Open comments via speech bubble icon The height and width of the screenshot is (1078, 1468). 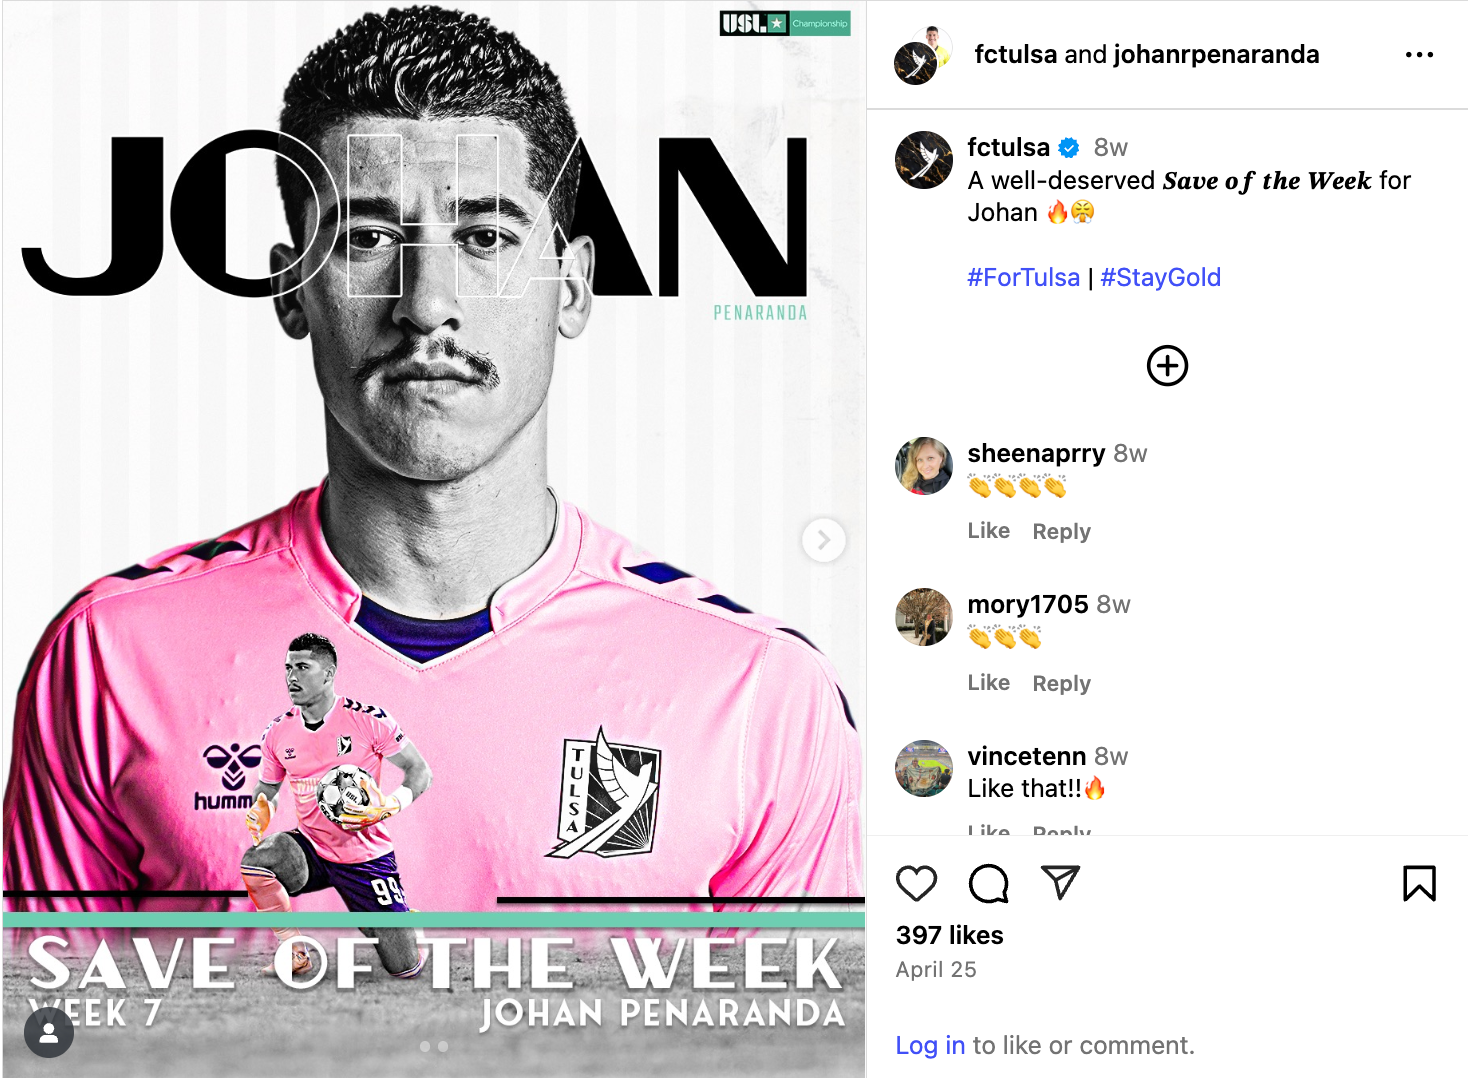tap(988, 883)
